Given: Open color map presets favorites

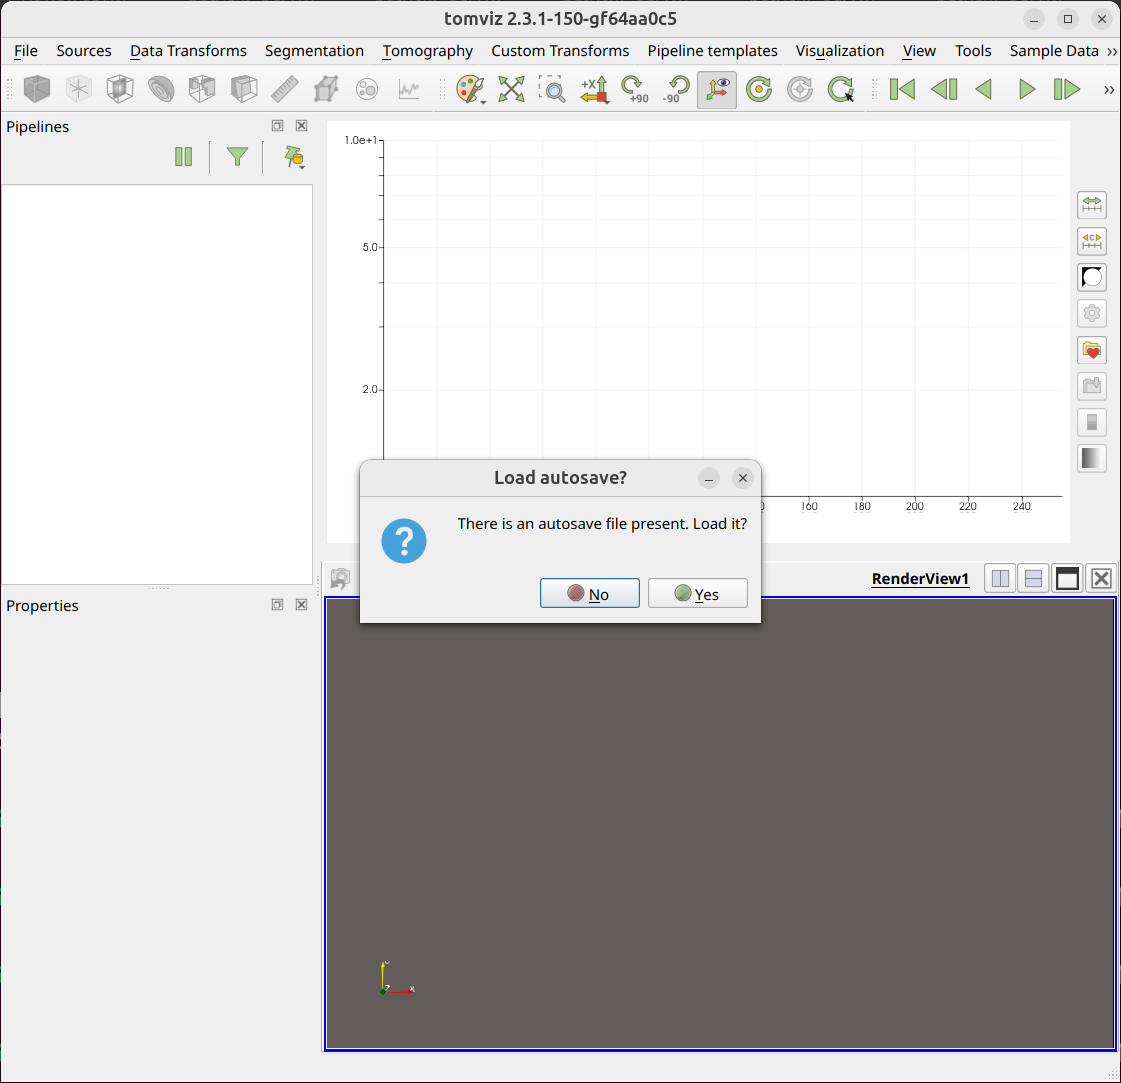Looking at the screenshot, I should [1092, 350].
